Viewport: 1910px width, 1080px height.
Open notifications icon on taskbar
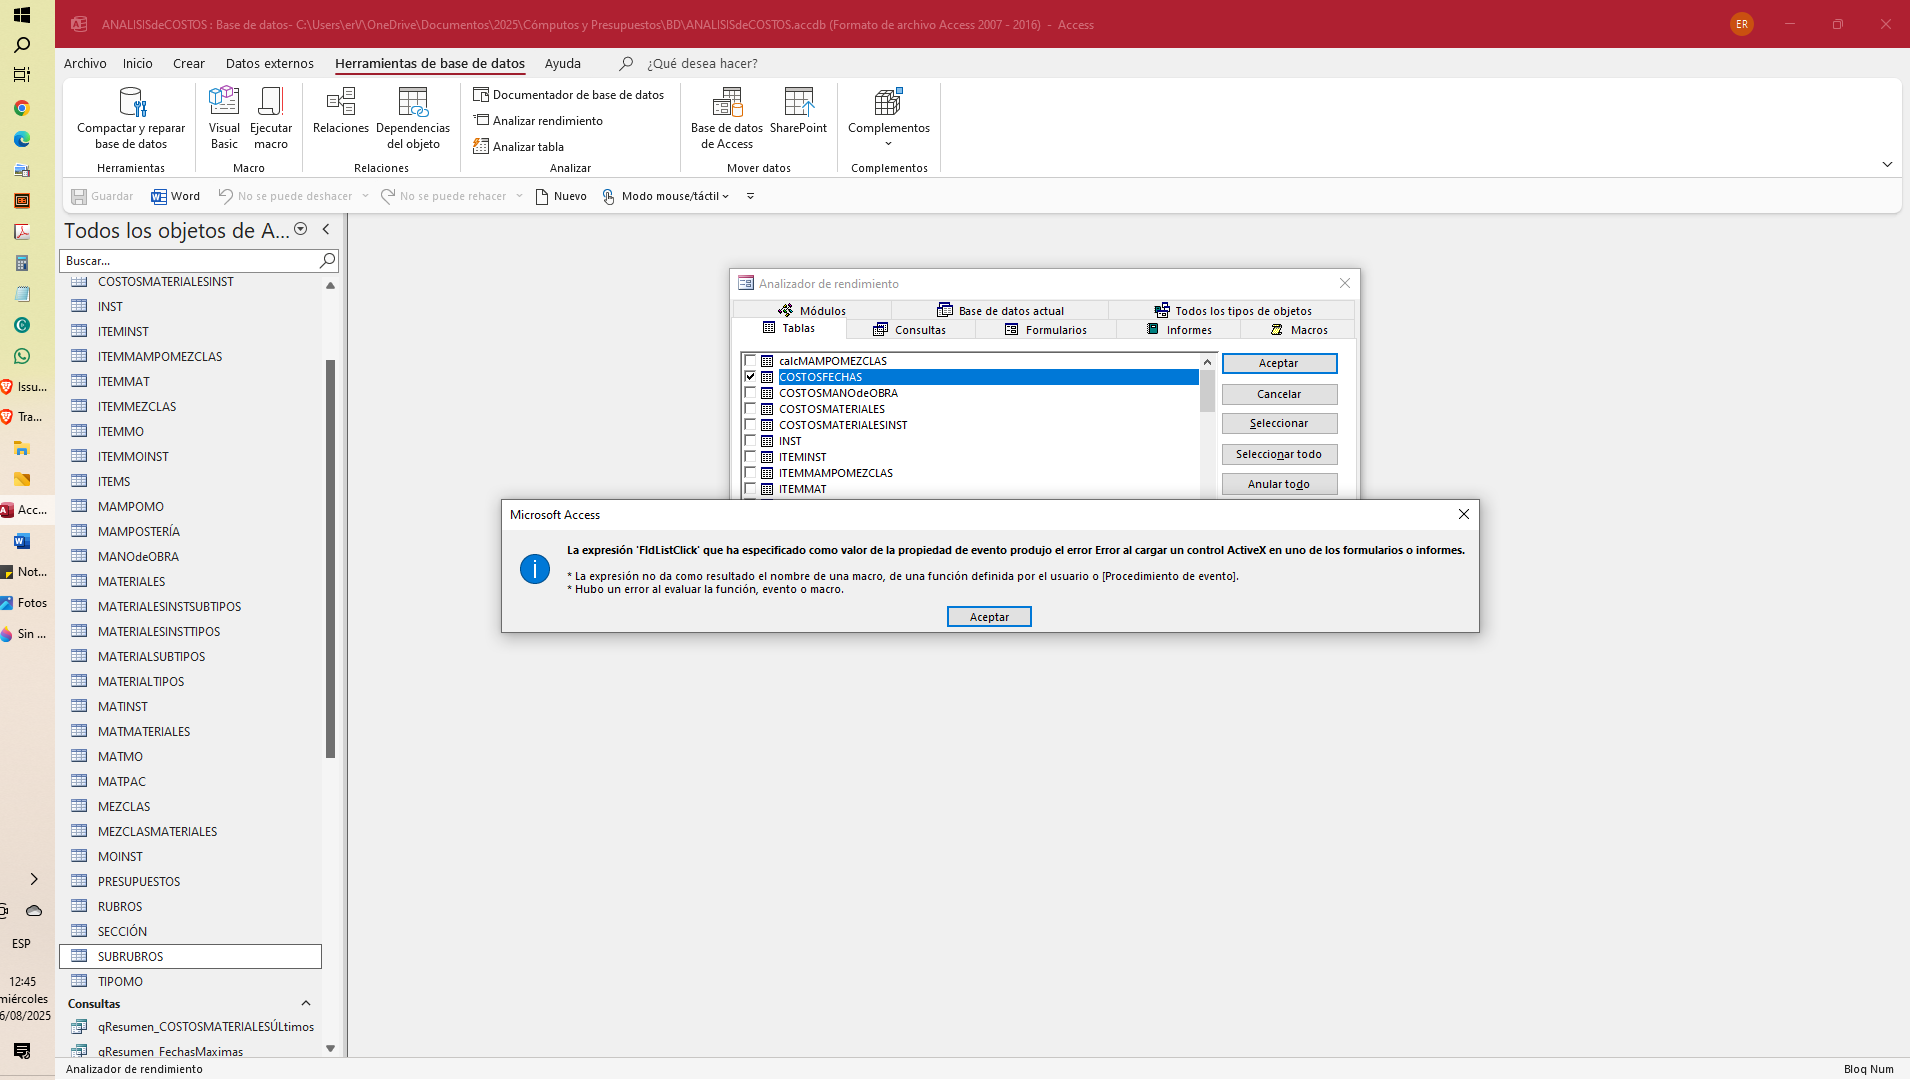pos(22,1050)
